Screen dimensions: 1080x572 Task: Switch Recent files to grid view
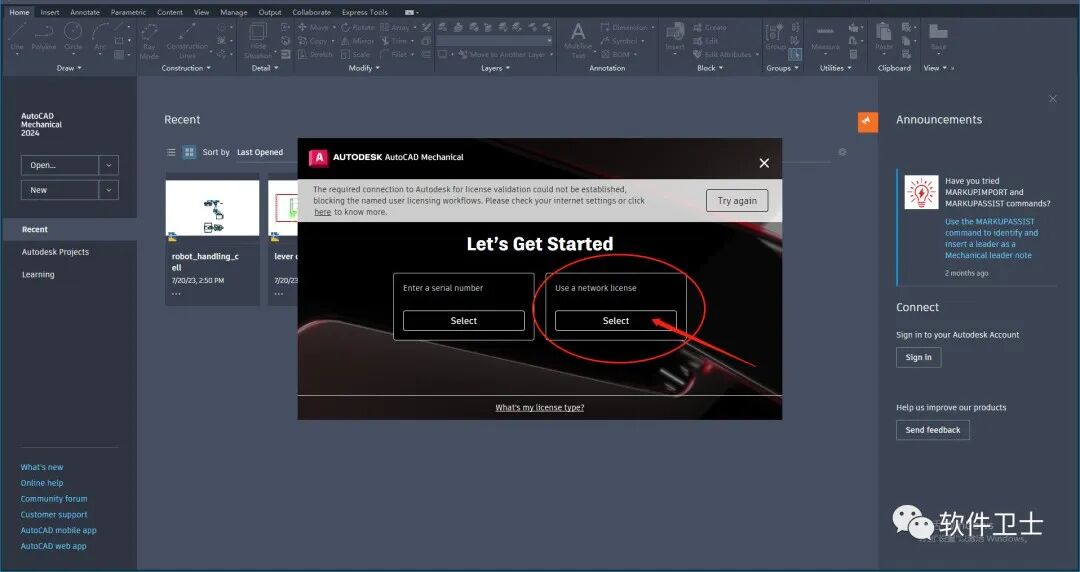pos(189,152)
